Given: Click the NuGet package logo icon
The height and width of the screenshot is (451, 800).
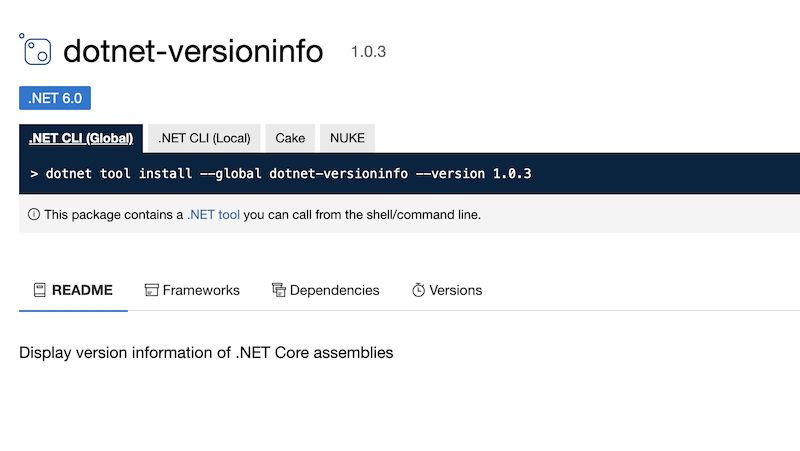Looking at the screenshot, I should (x=35, y=49).
